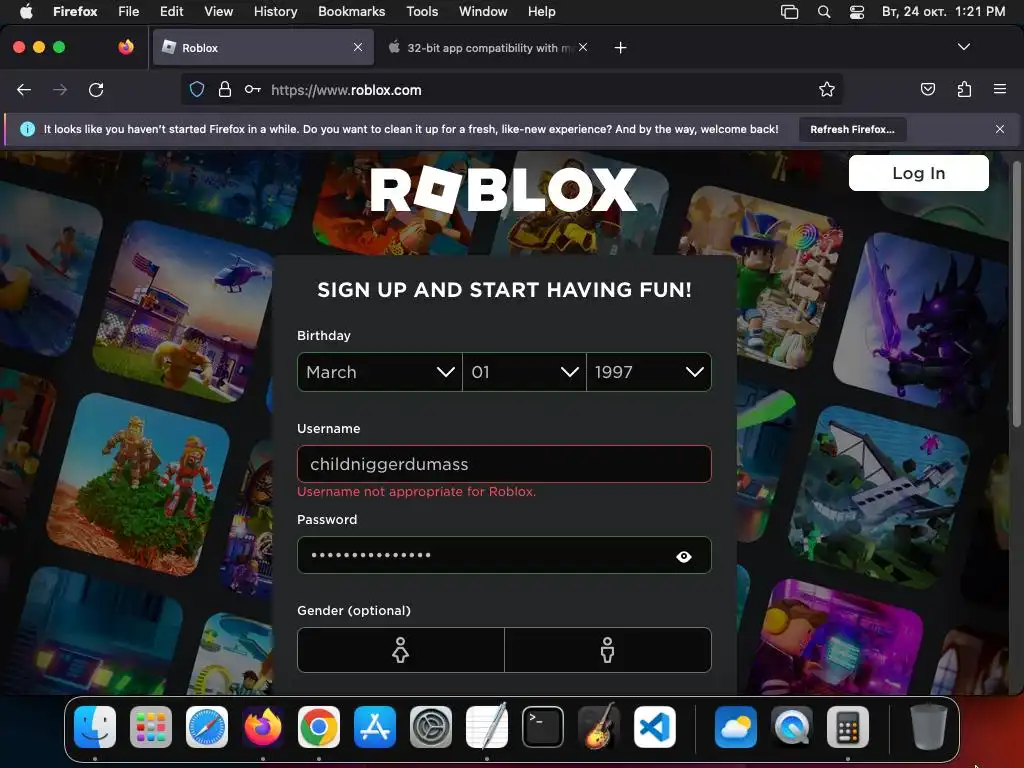Open the Bookmarks menu
The width and height of the screenshot is (1024, 768).
point(351,11)
